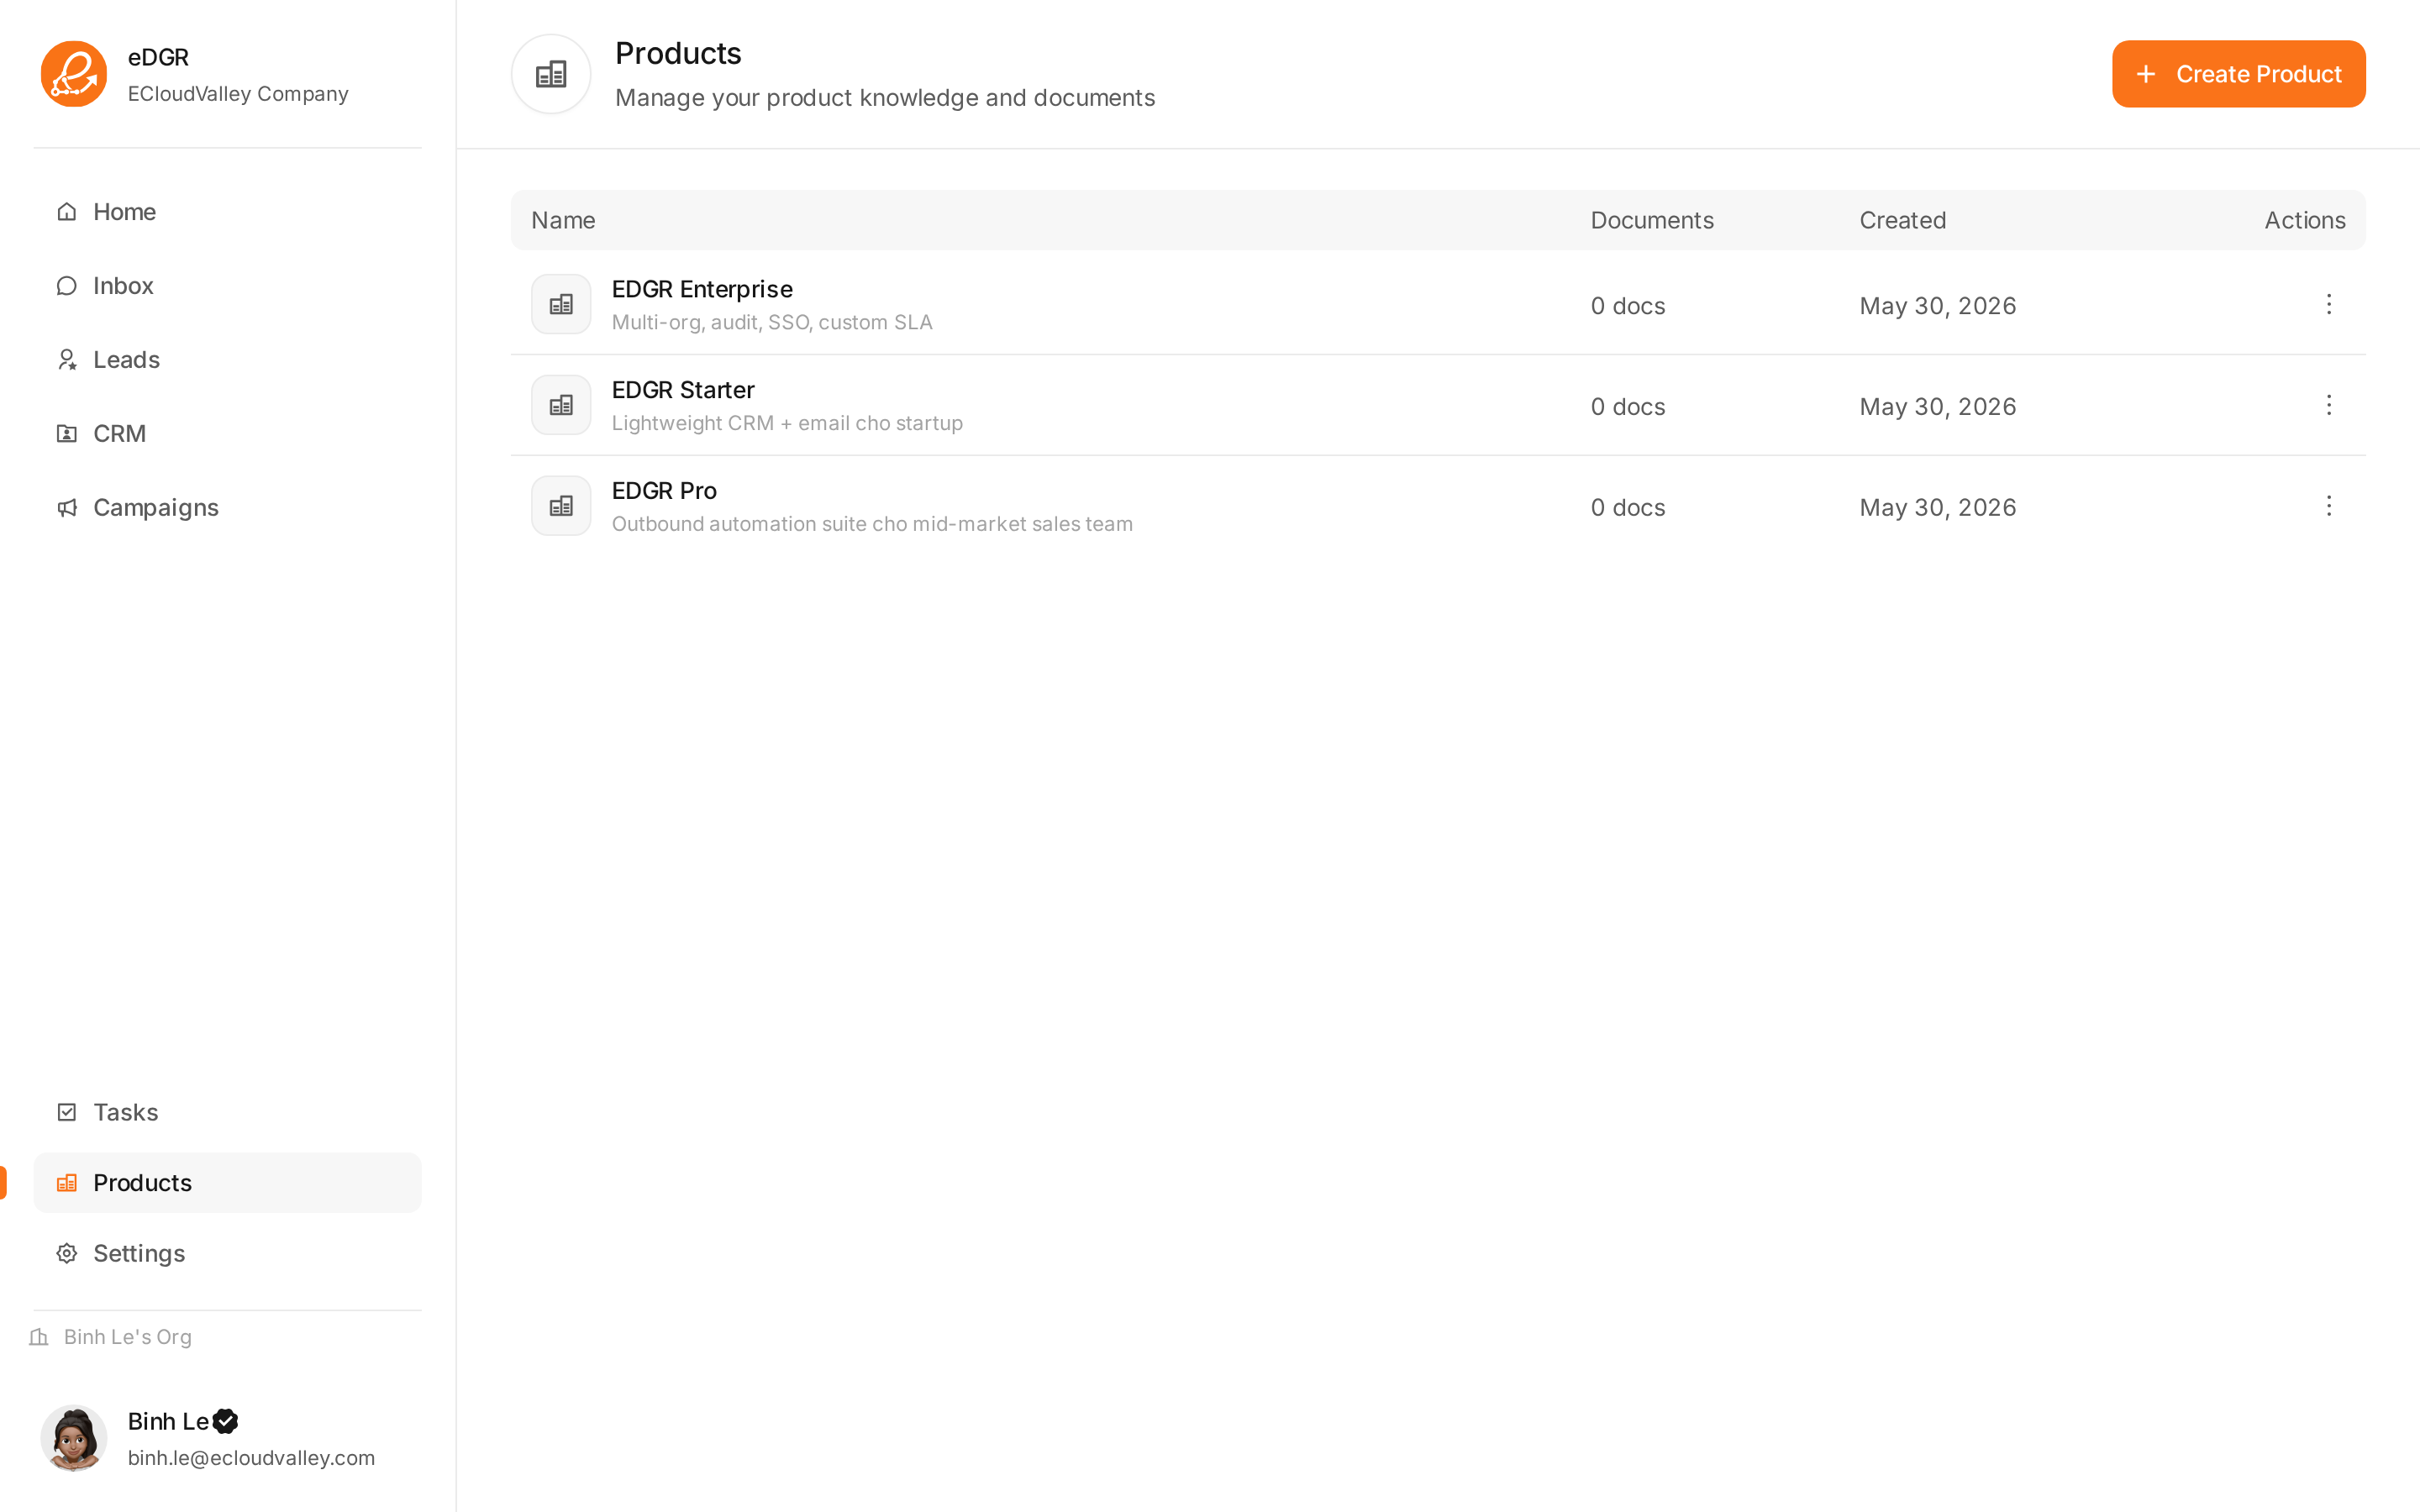Viewport: 2420px width, 1512px height.
Task: Click the Home house icon
Action: pyautogui.click(x=67, y=212)
